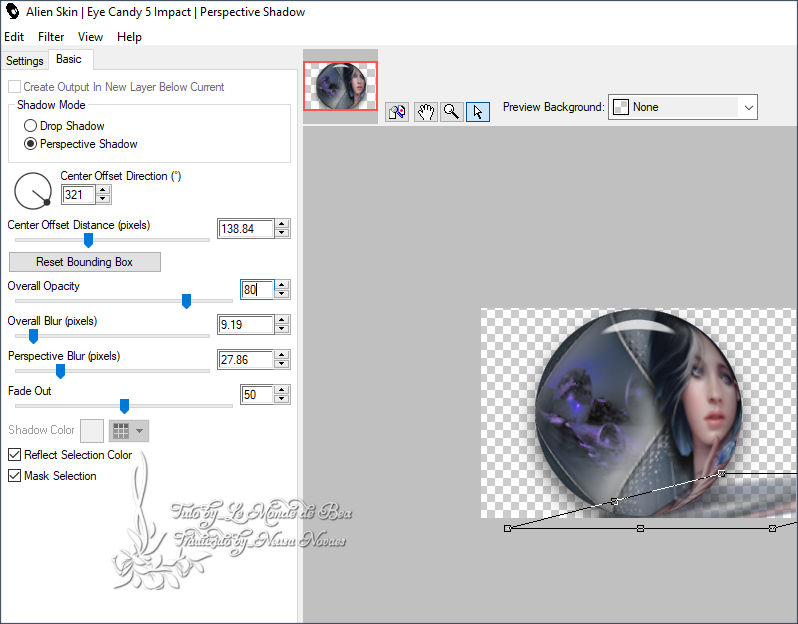Click the bounding box top-right handle on sphere
The width and height of the screenshot is (798, 624).
721,473
